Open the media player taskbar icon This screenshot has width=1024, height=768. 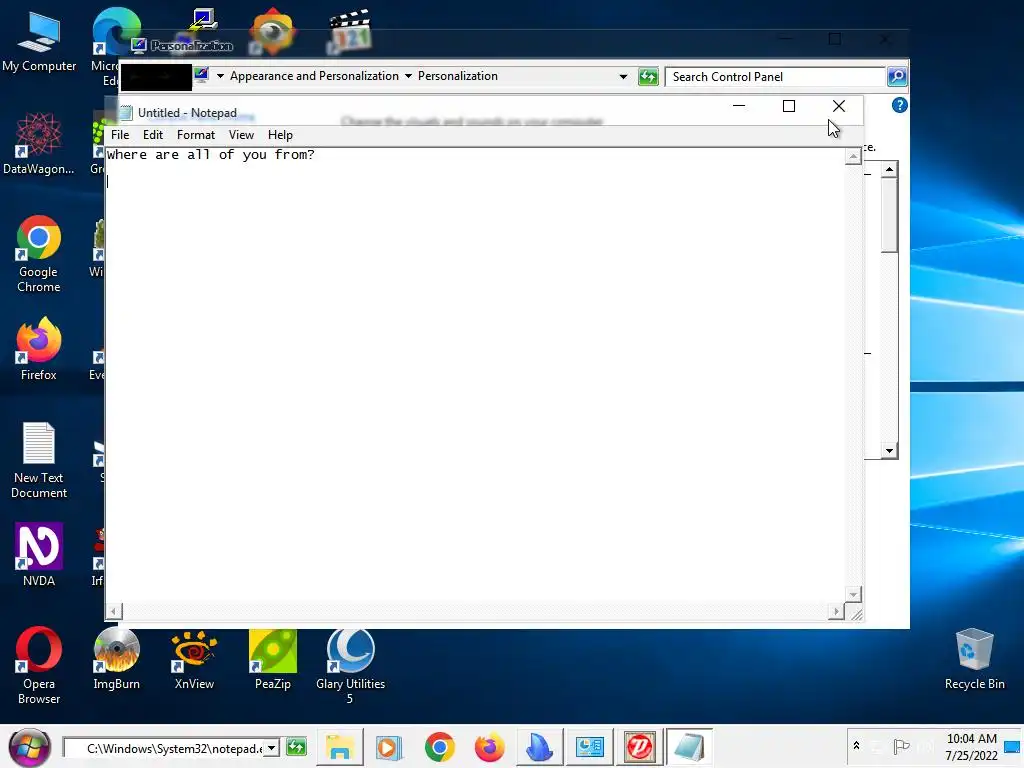(389, 747)
